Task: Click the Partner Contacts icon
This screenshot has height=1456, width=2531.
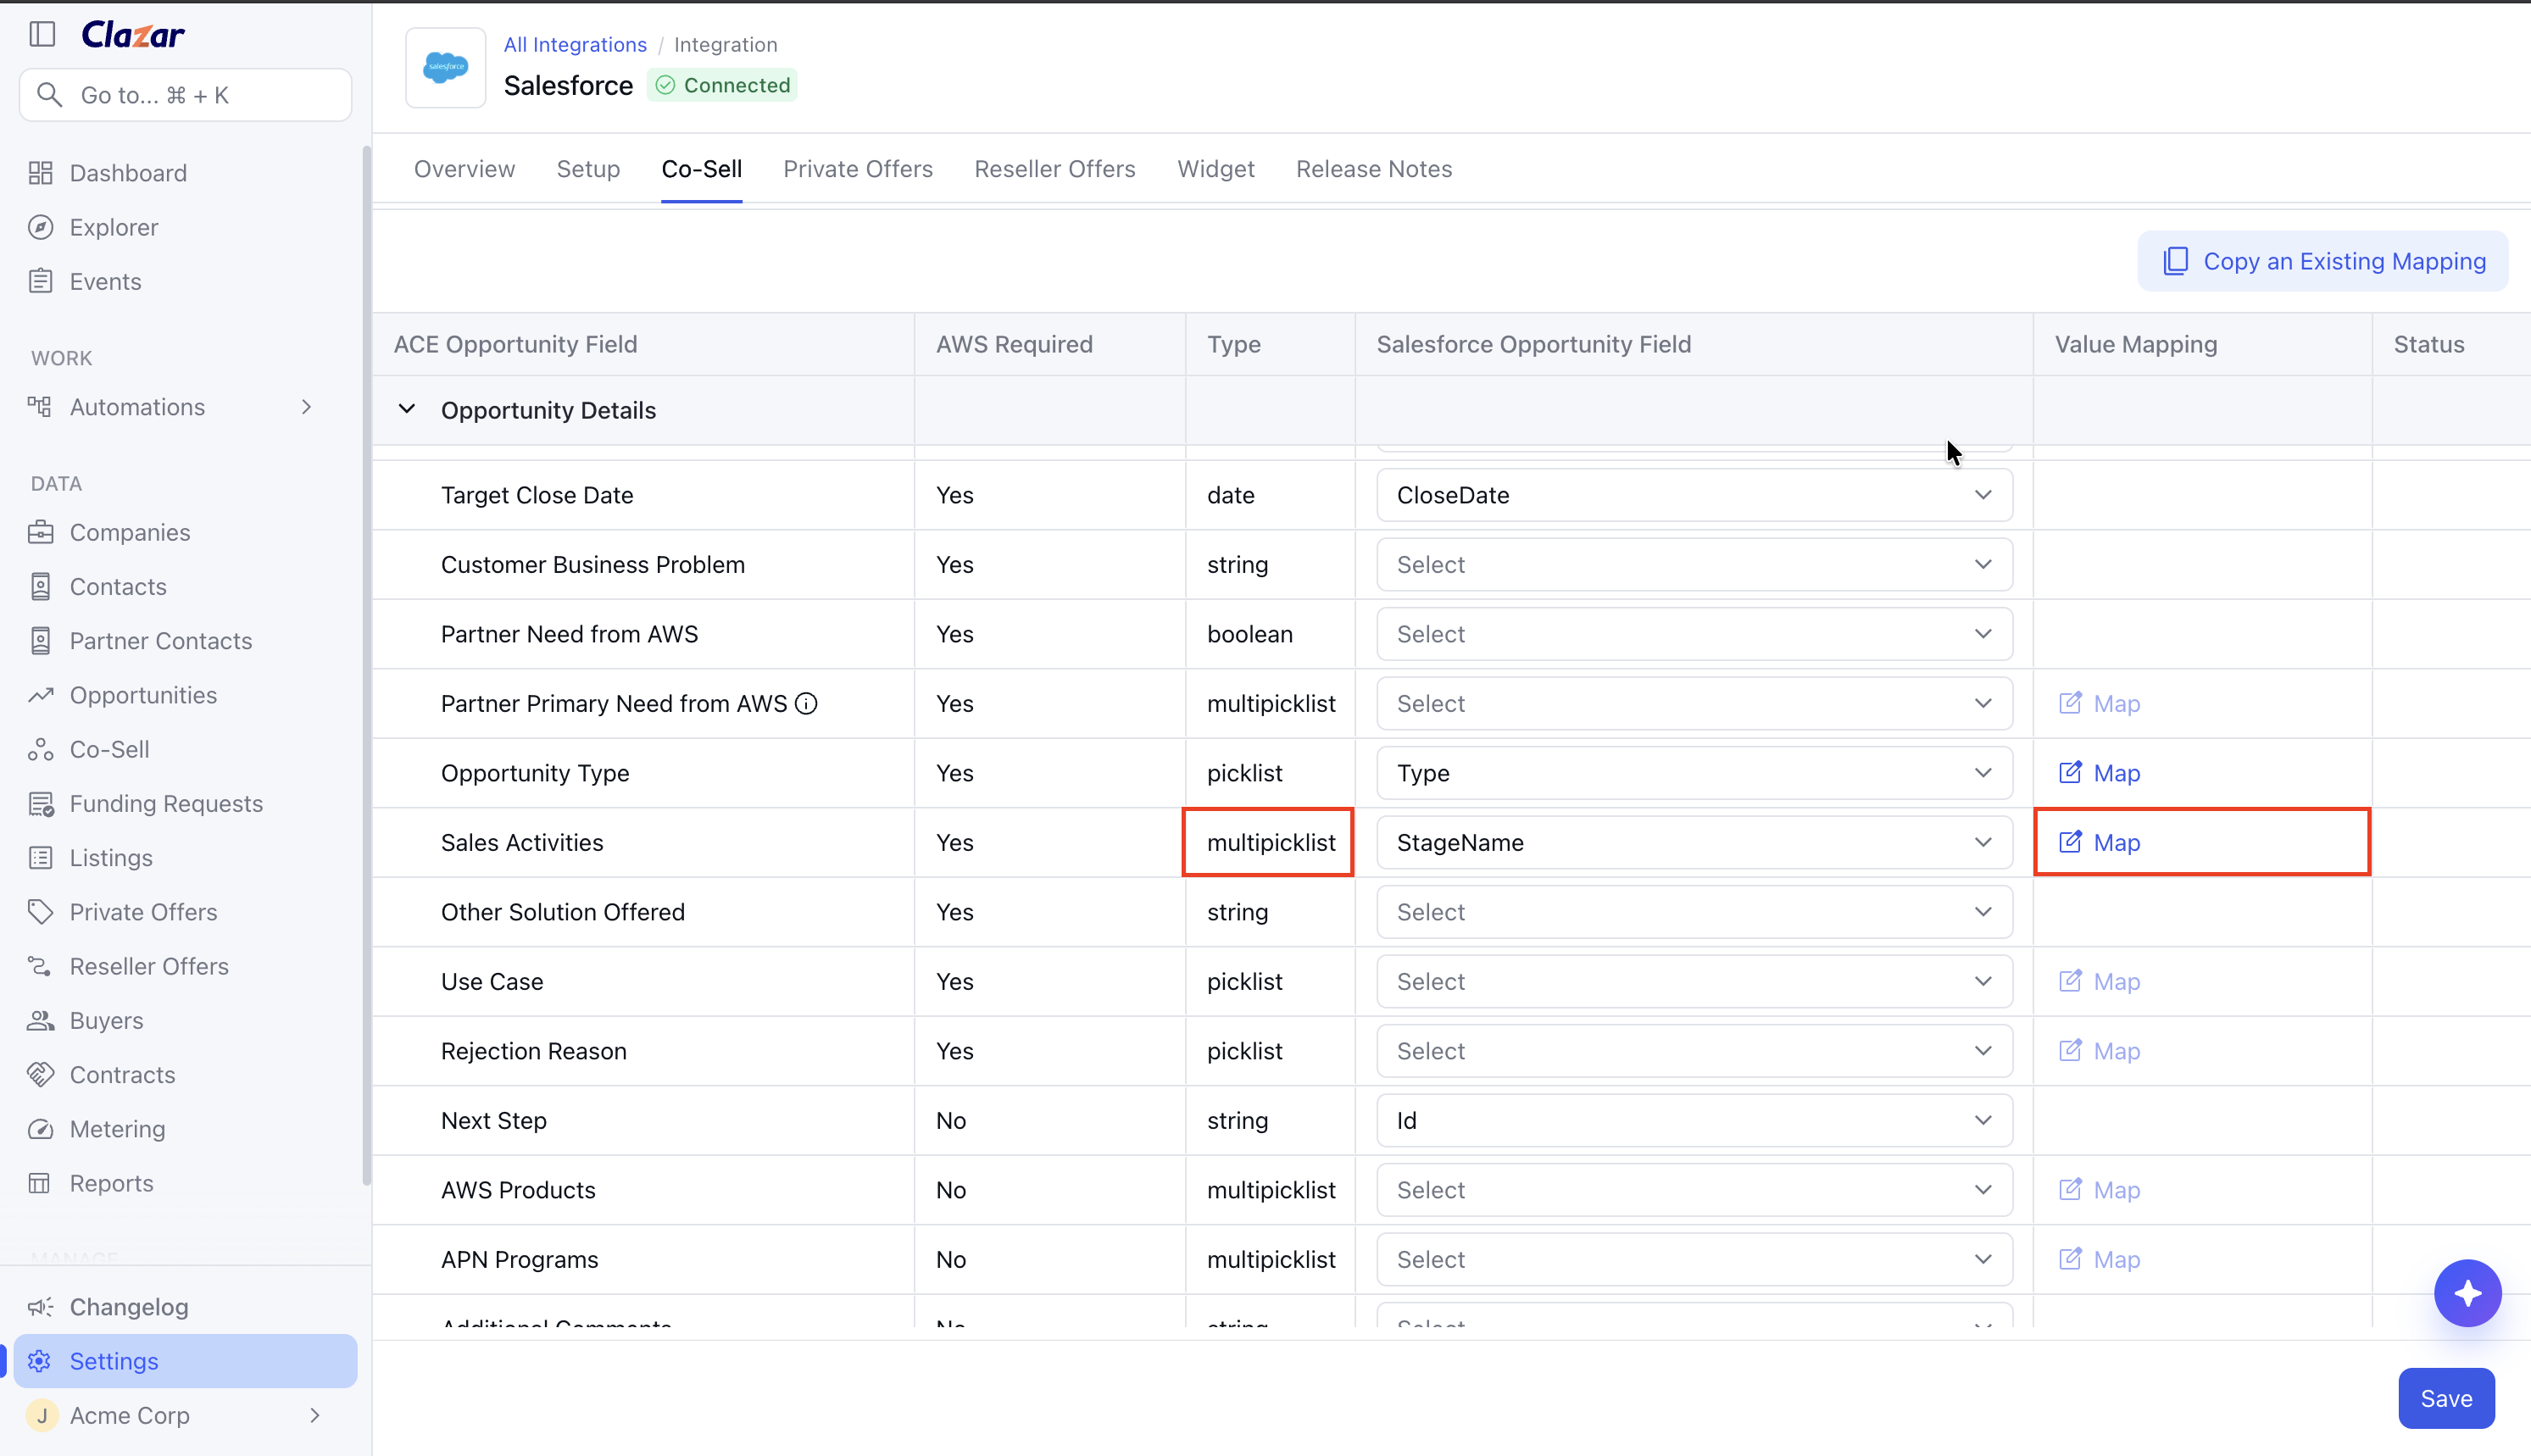Action: (x=41, y=640)
